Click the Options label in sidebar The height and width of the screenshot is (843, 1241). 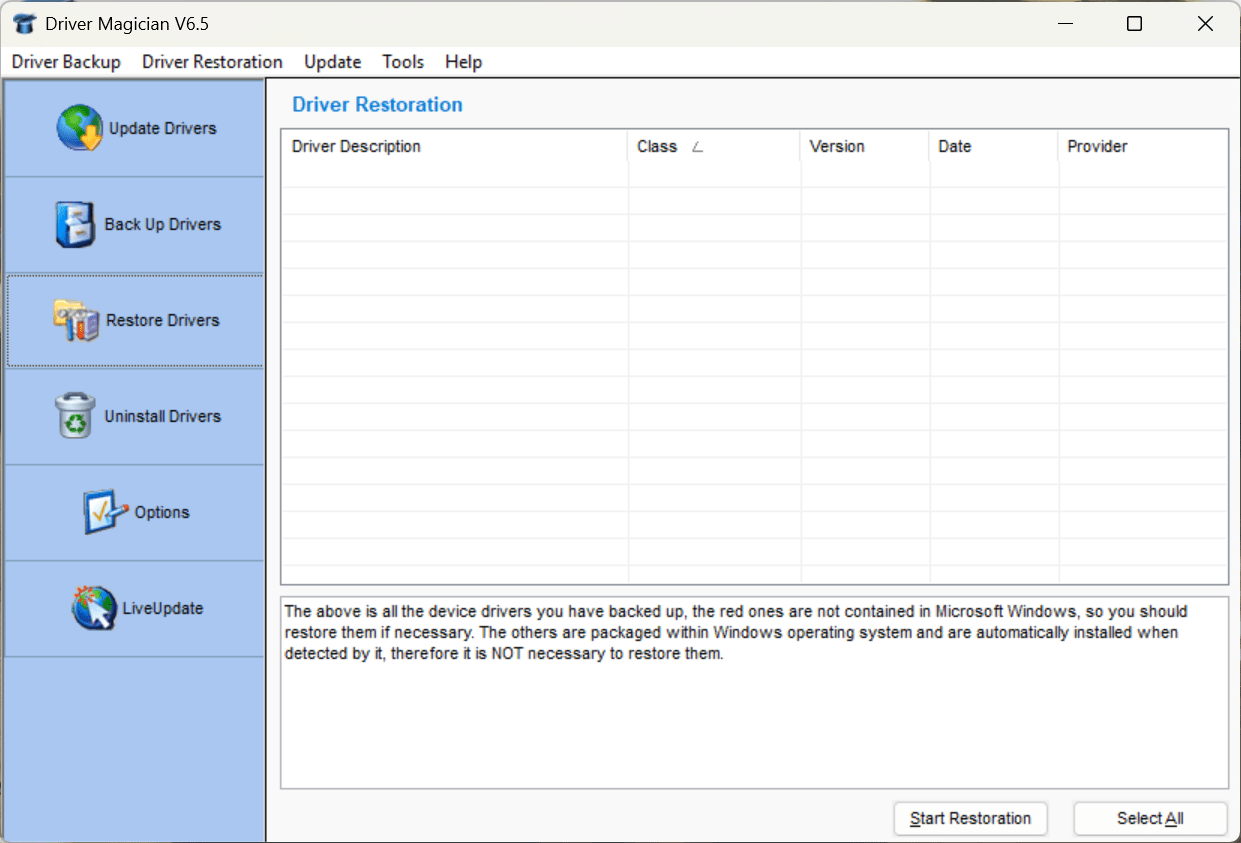(162, 512)
